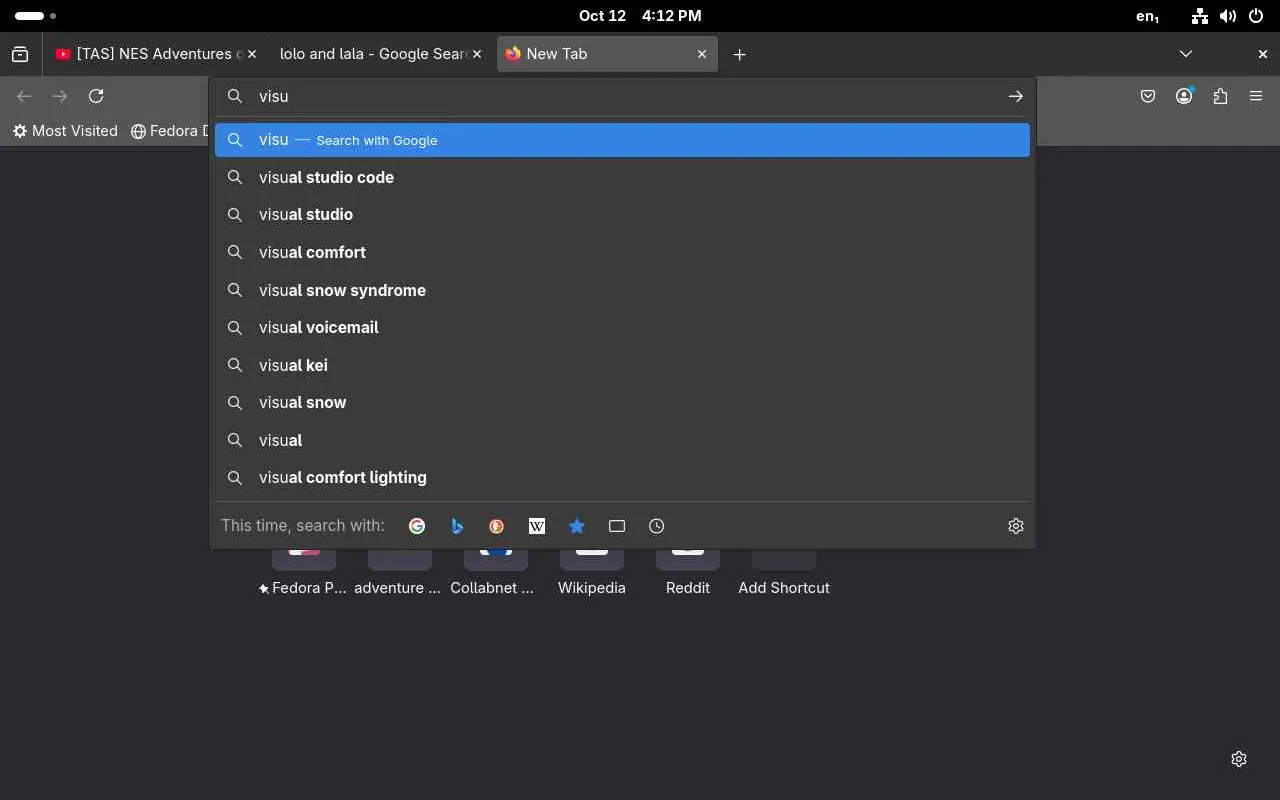The image size is (1280, 800).
Task: Switch to the TAS NES Adventures tab
Action: pos(155,54)
